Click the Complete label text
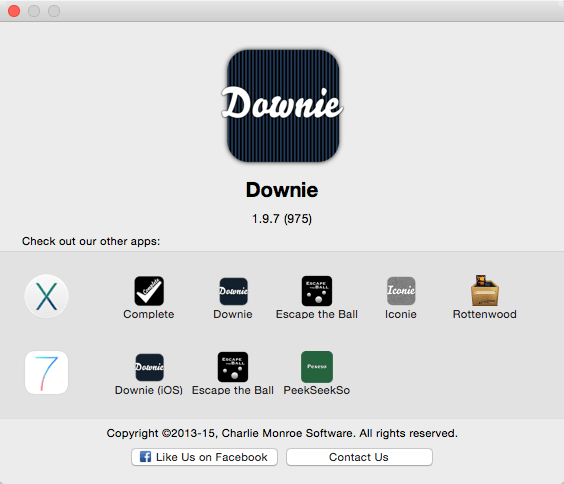Viewport: 564px width, 484px height. pos(149,314)
